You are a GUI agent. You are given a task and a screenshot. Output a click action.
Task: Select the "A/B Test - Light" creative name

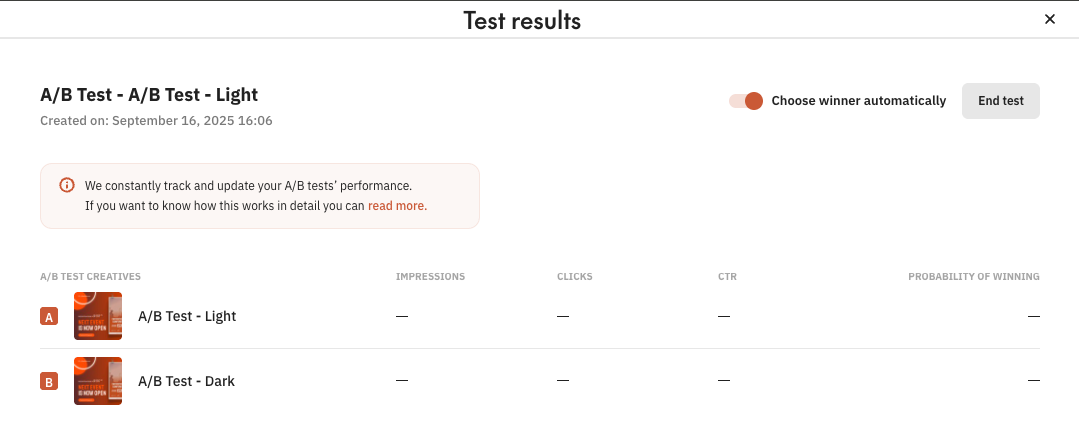(x=187, y=316)
